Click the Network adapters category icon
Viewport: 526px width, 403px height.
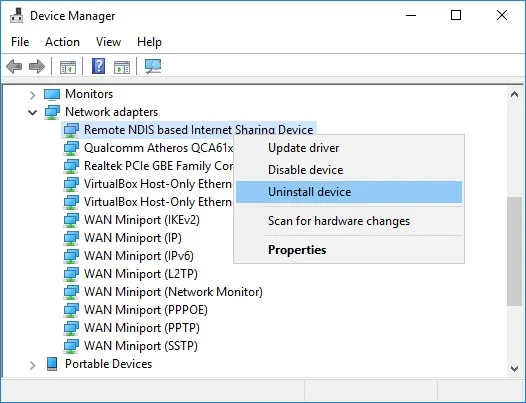(x=52, y=112)
